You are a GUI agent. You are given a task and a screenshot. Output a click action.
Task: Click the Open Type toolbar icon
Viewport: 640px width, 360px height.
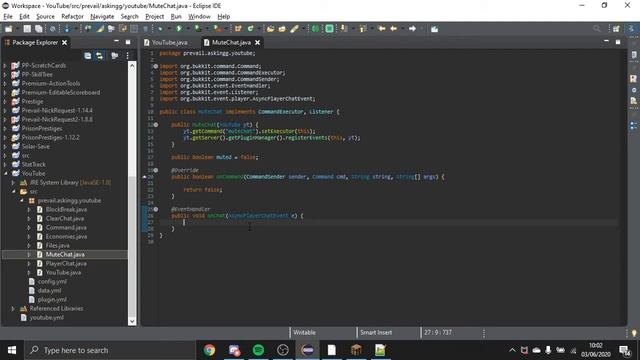[x=270, y=29]
